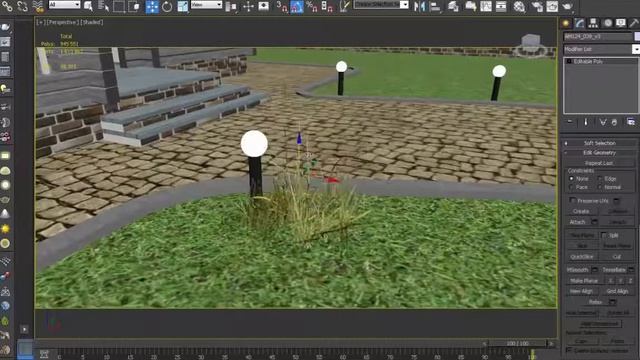The width and height of the screenshot is (640, 360).
Task: Open the Relax settings box
Action: (x=612, y=302)
